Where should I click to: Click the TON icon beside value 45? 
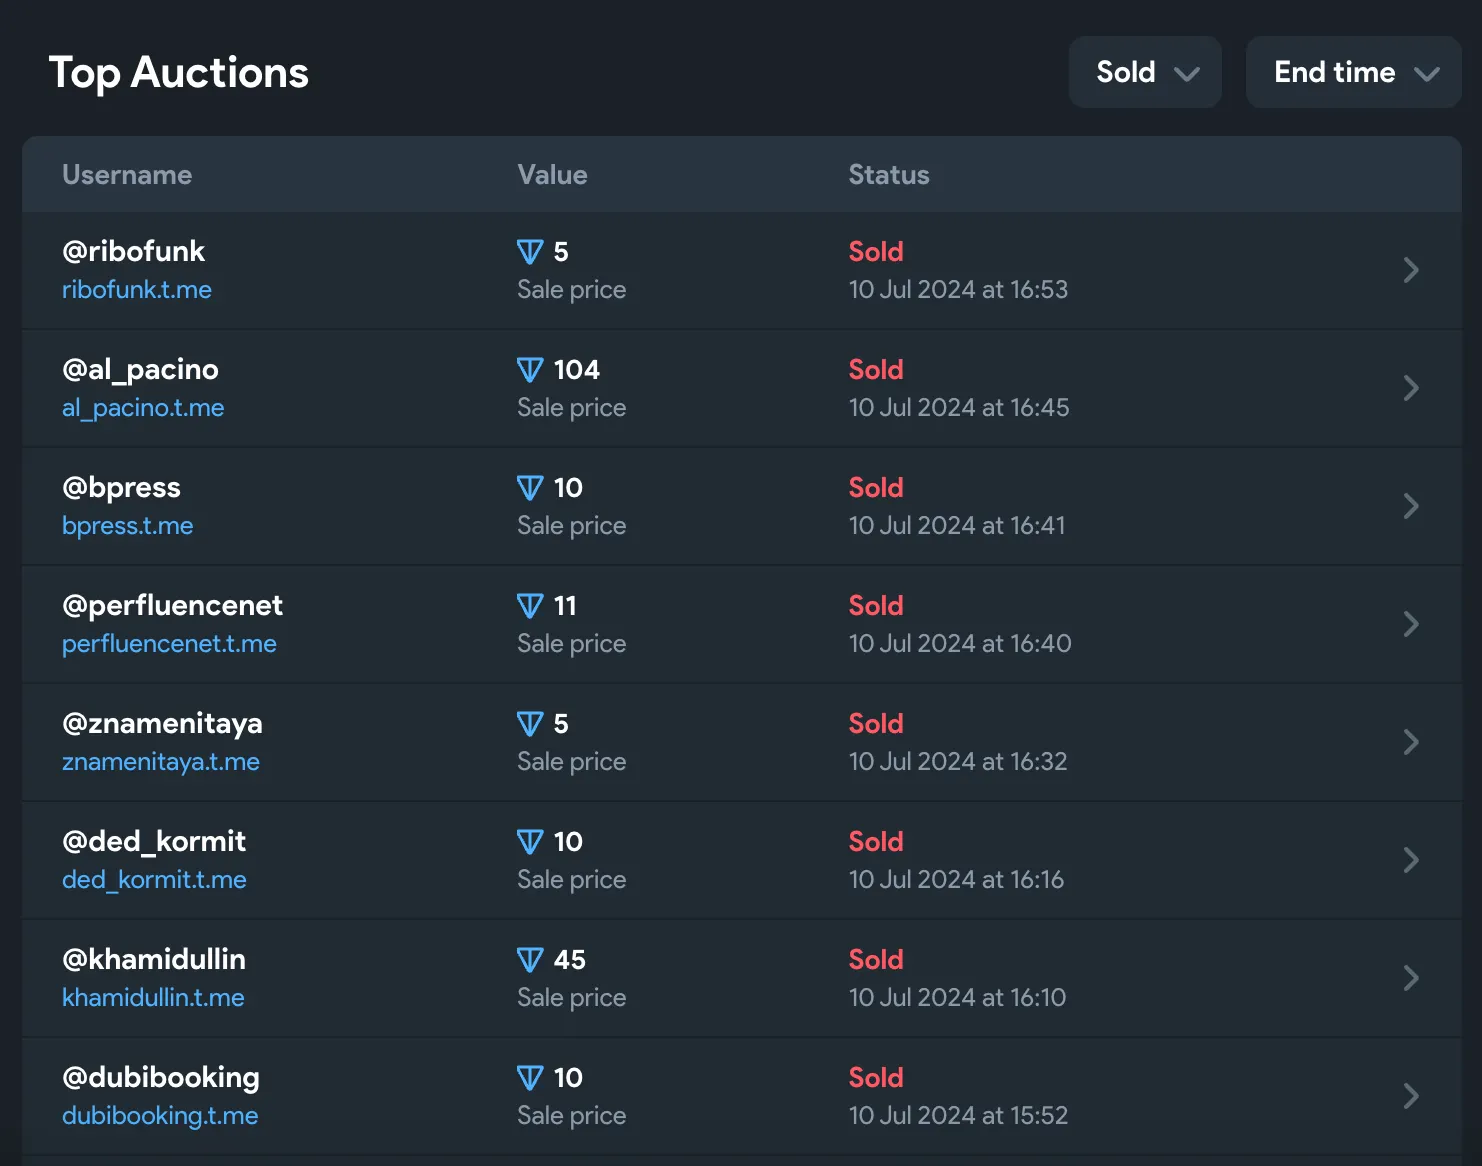pyautogui.click(x=530, y=960)
